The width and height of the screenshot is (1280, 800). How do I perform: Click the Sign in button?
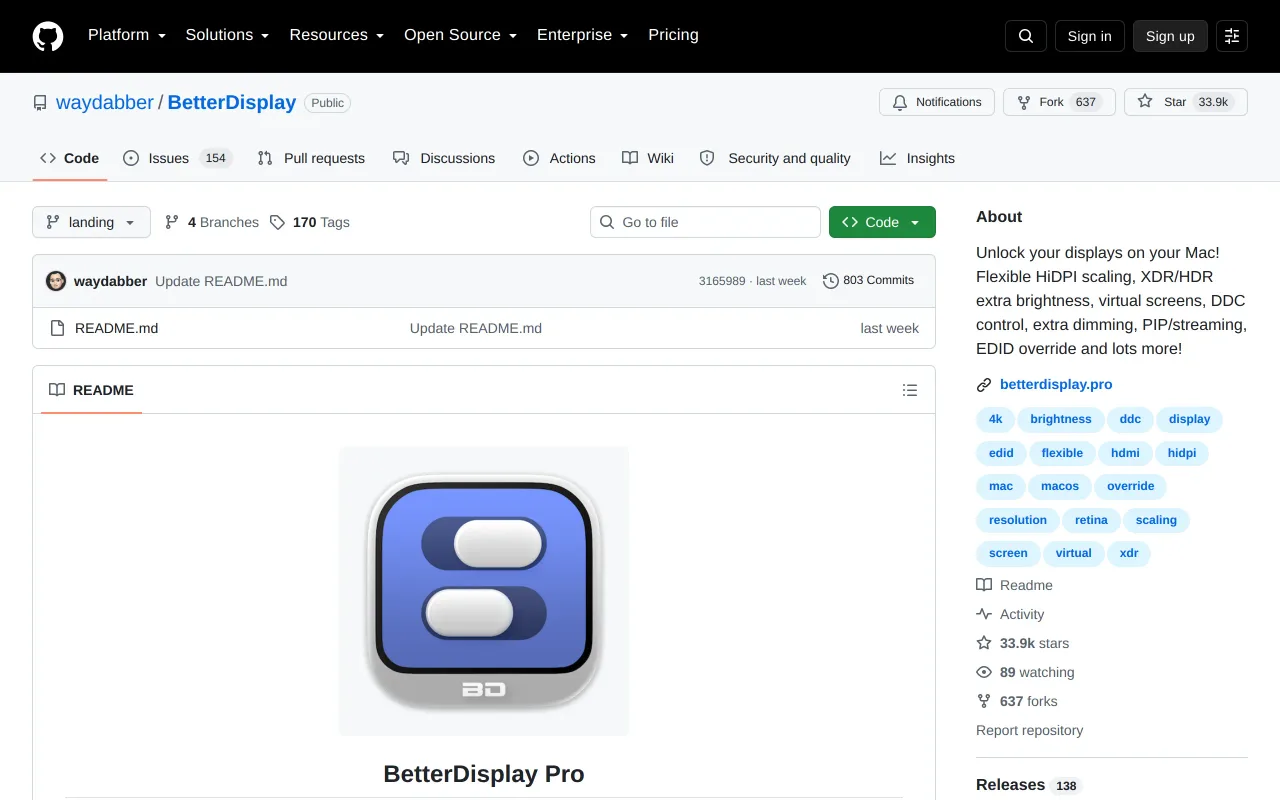1089,36
